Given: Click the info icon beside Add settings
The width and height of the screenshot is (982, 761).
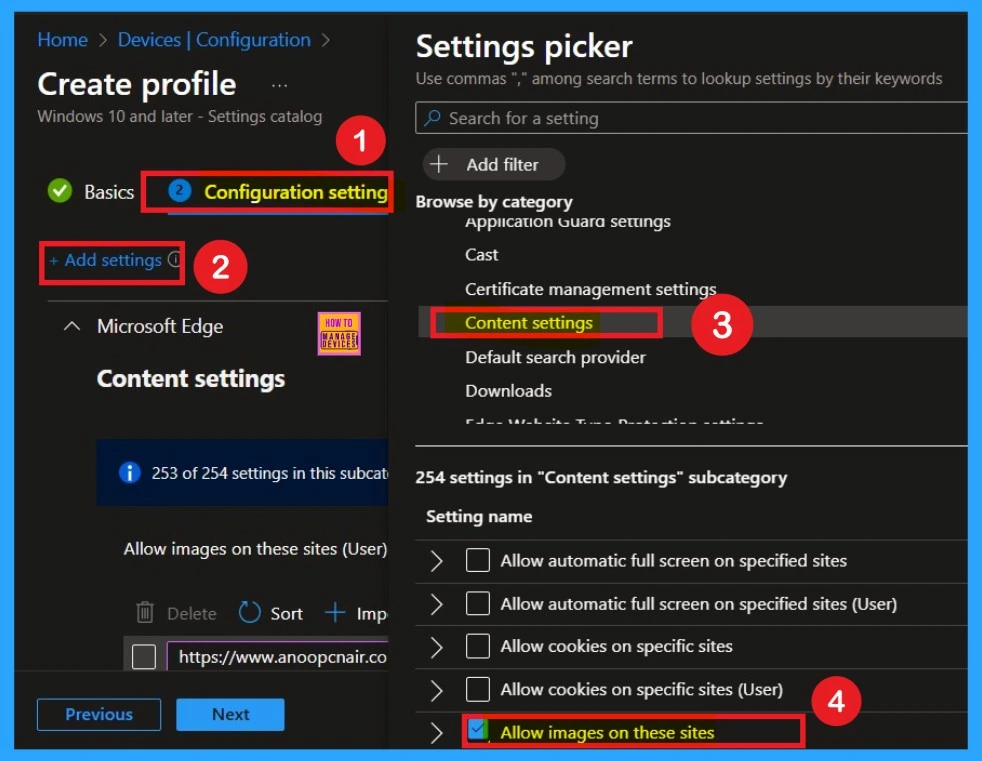Looking at the screenshot, I should coord(175,259).
